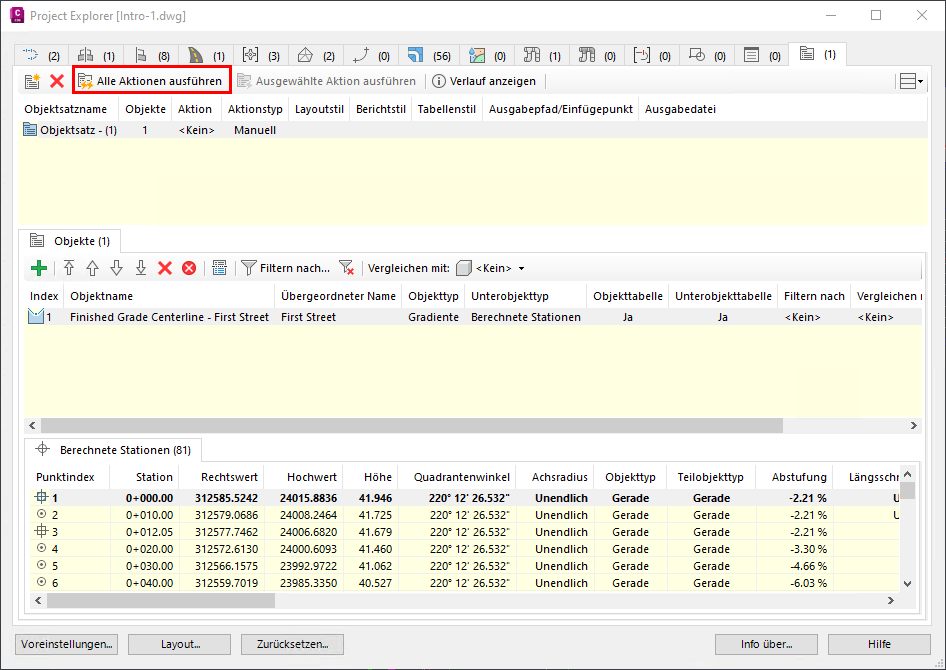
Task: Sort by 'Objektsatzname' column header
Action: pyautogui.click(x=66, y=109)
